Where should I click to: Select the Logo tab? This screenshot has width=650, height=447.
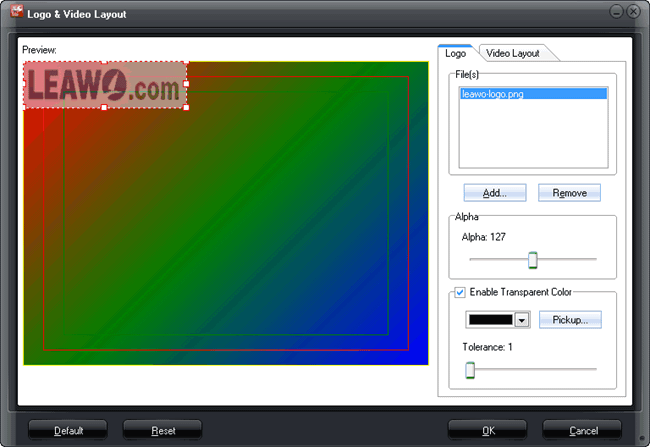pos(456,53)
